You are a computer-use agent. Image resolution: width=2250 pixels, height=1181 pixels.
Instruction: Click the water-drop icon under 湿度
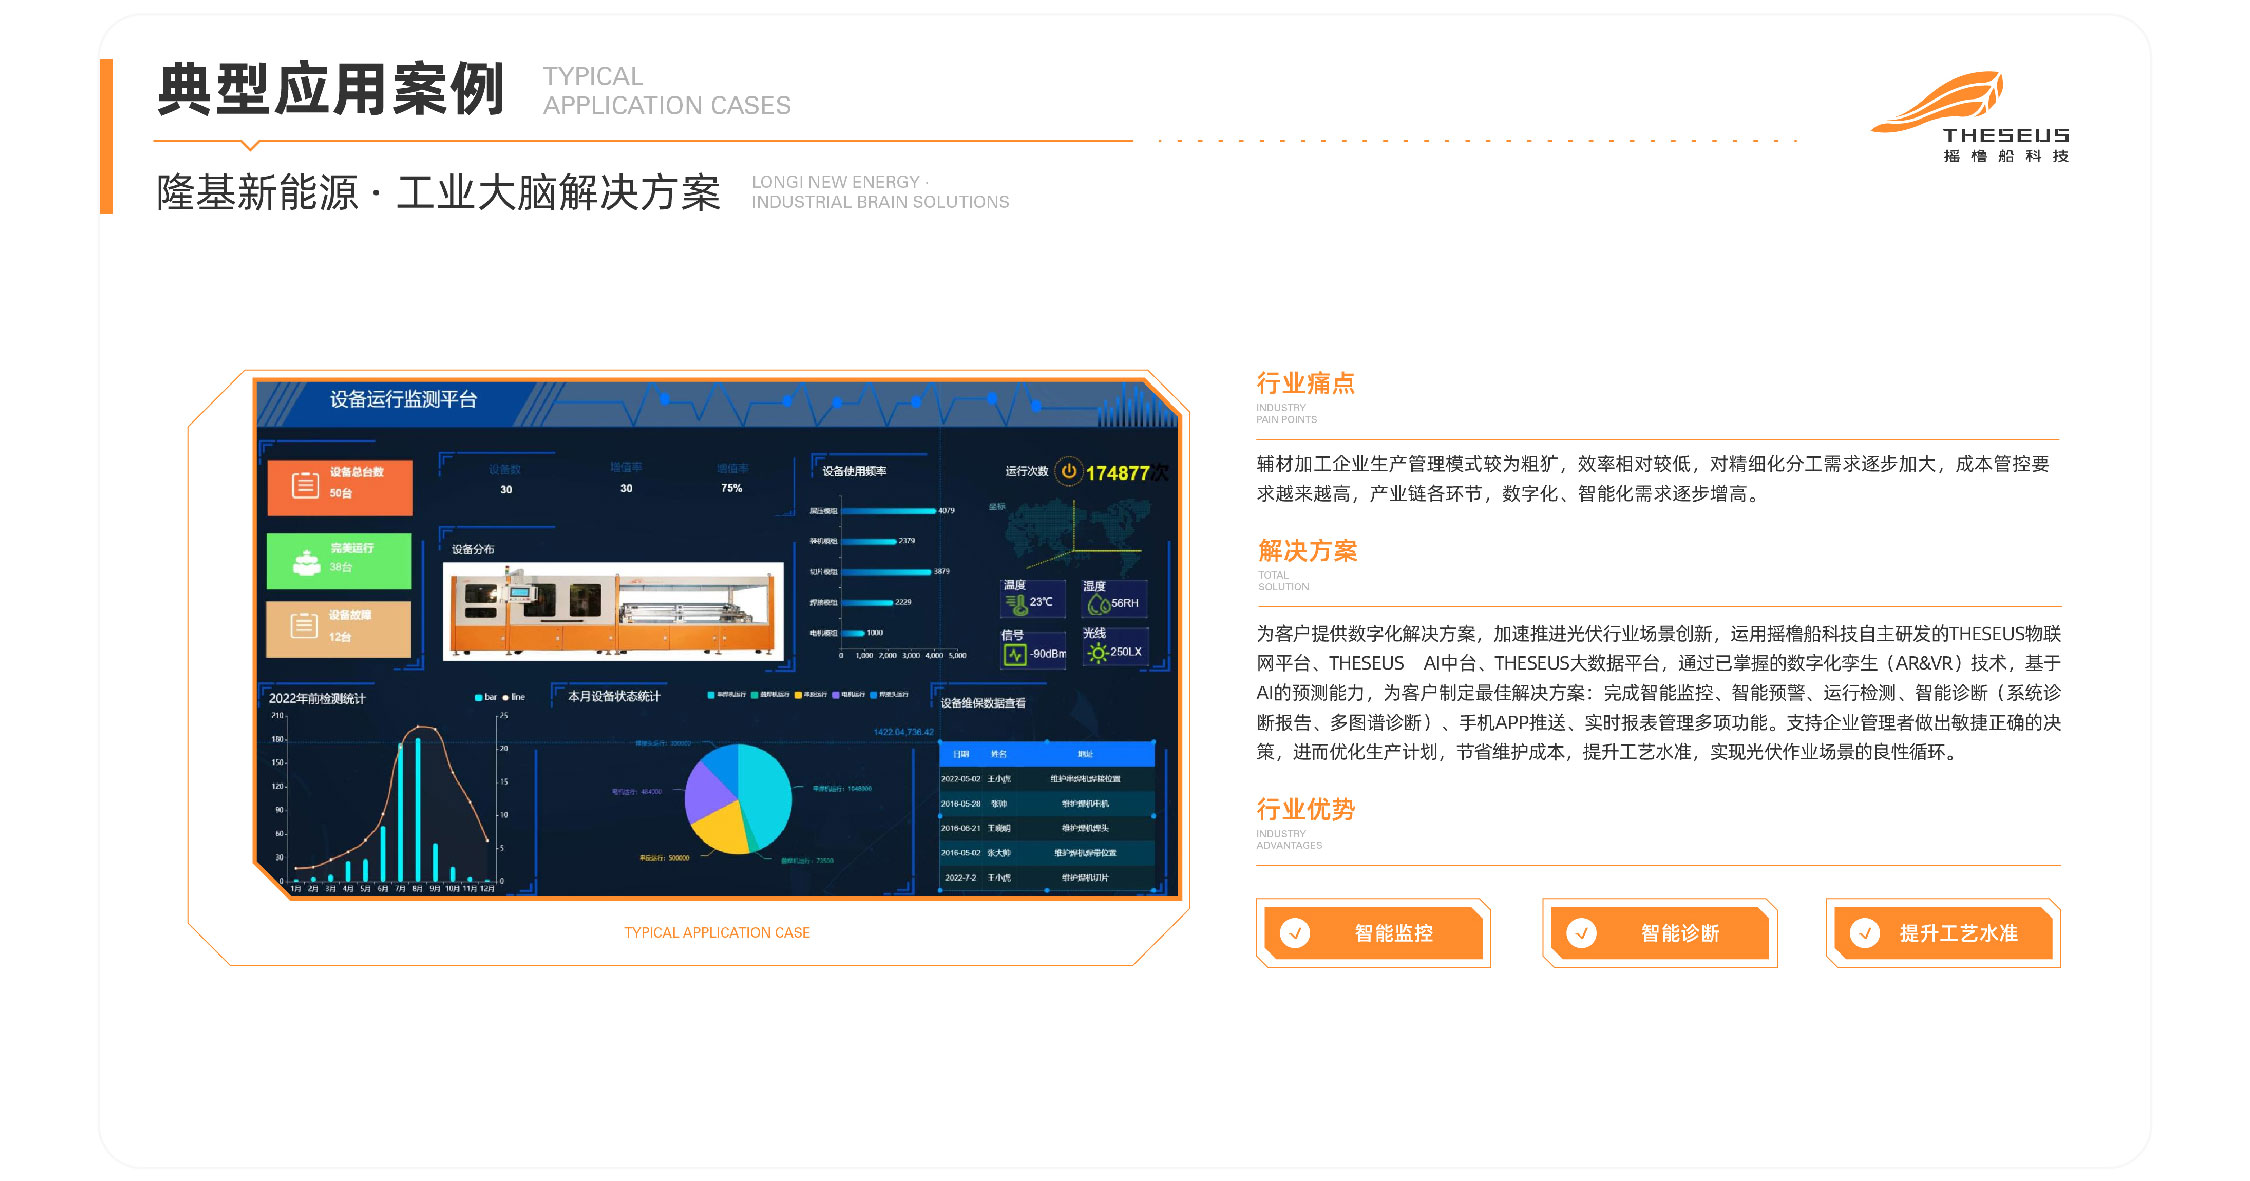point(1098,604)
